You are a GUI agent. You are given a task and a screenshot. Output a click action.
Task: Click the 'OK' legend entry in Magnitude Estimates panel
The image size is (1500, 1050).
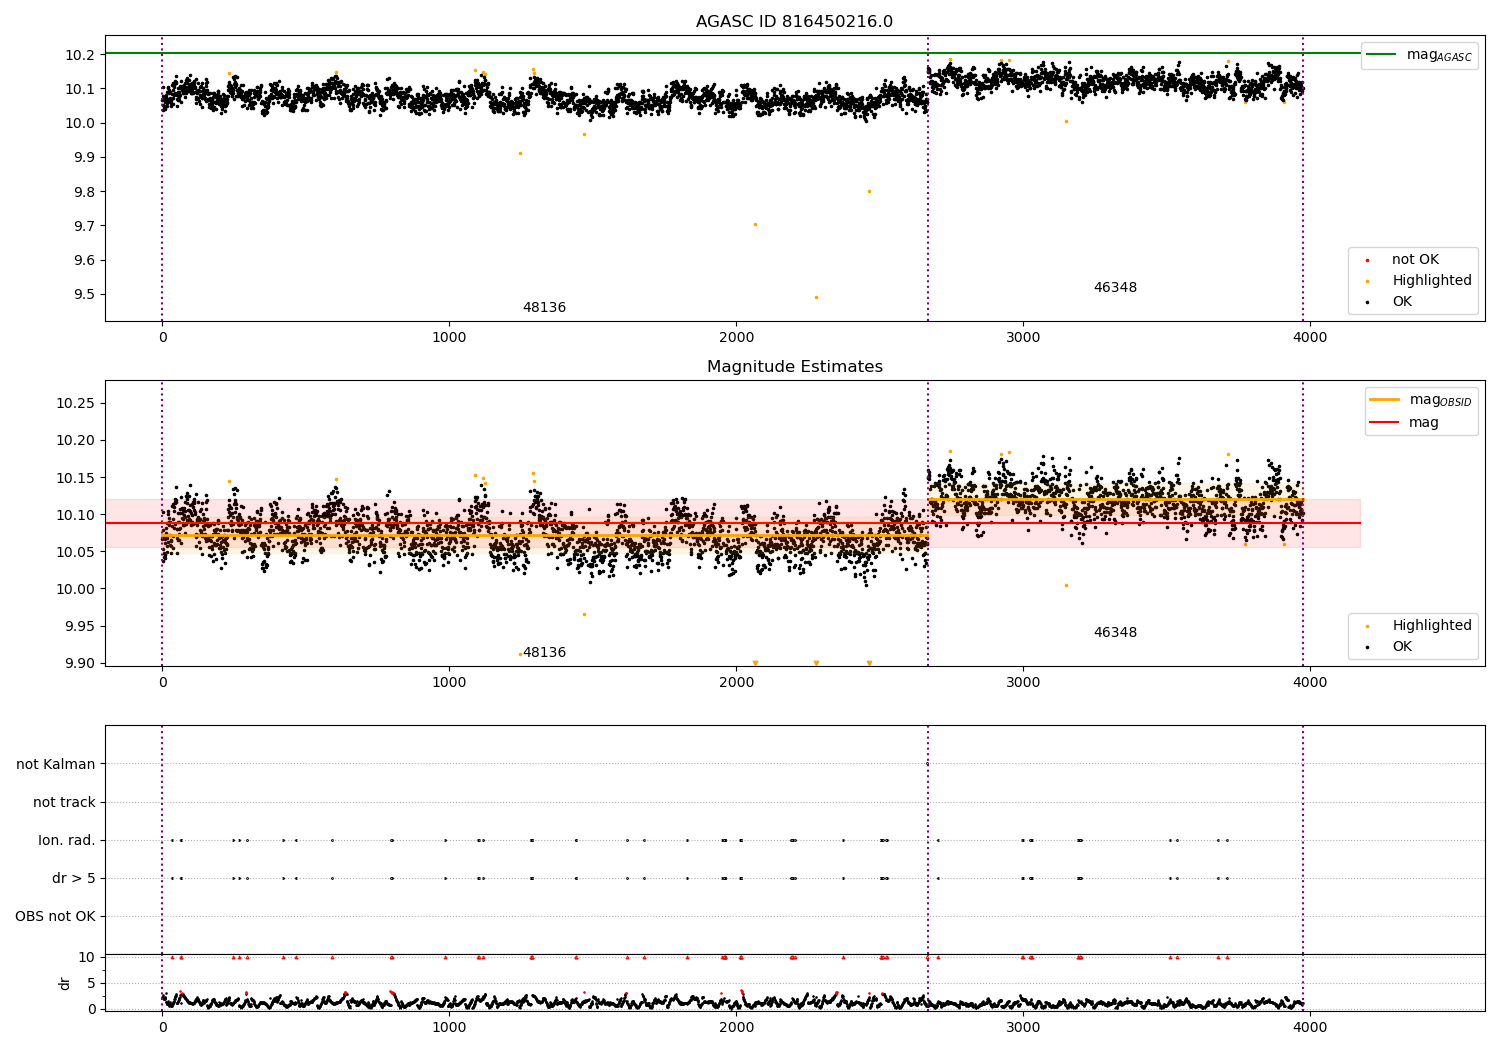[x=1388, y=646]
